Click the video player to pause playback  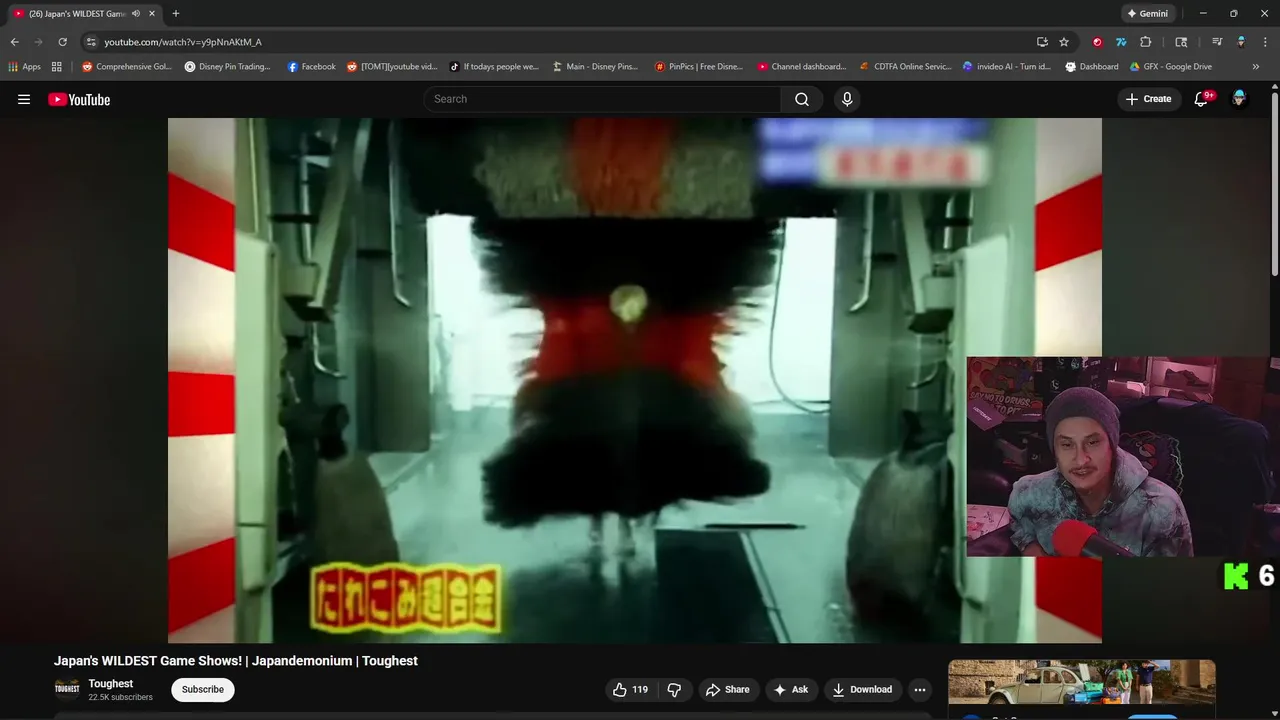pyautogui.click(x=635, y=380)
